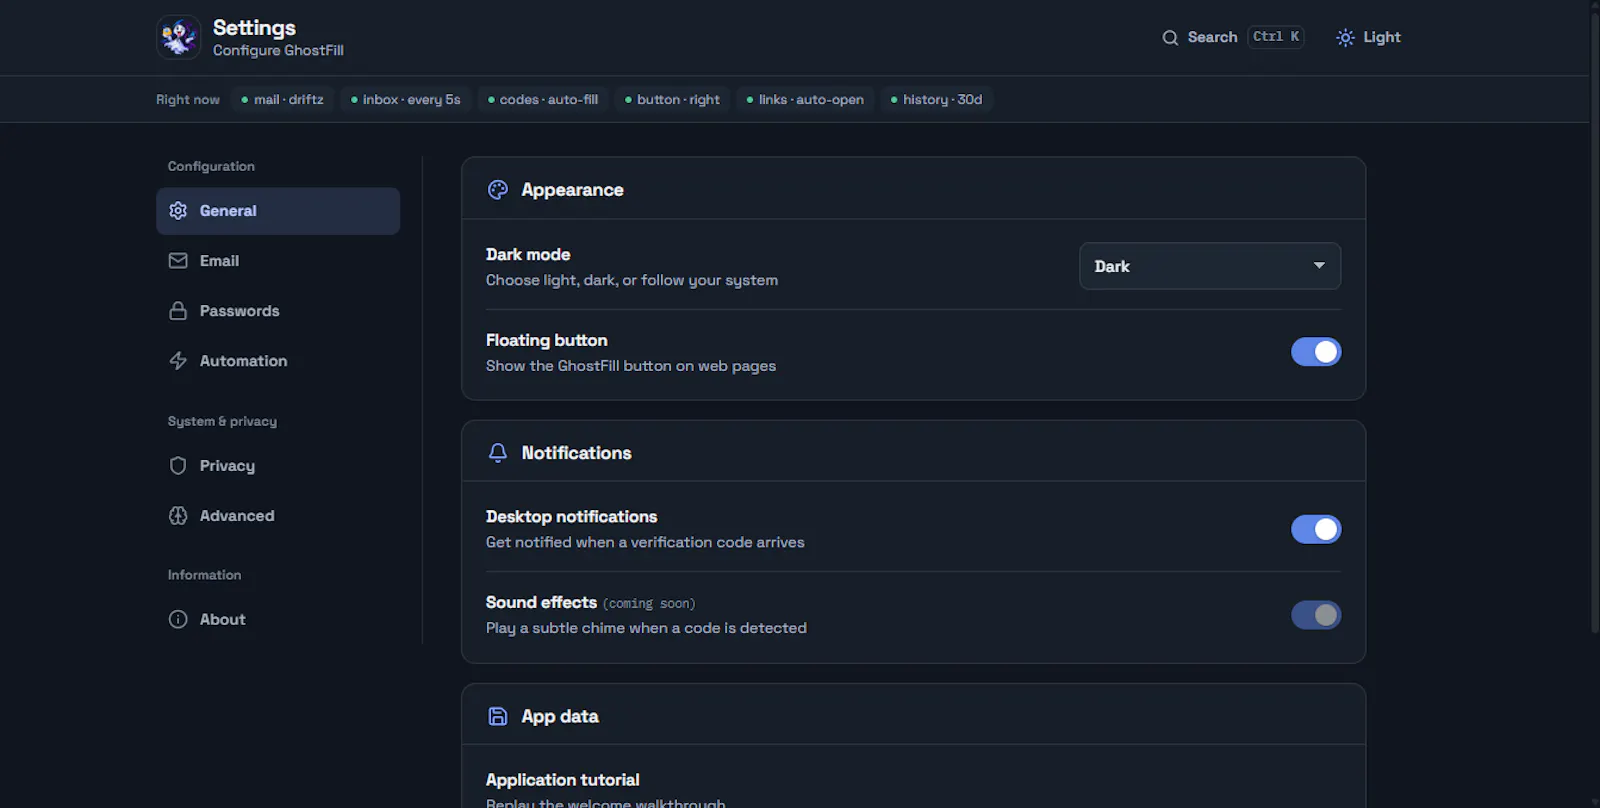Image resolution: width=1600 pixels, height=808 pixels.
Task: Toggle the Sound effects switch
Action: point(1316,615)
